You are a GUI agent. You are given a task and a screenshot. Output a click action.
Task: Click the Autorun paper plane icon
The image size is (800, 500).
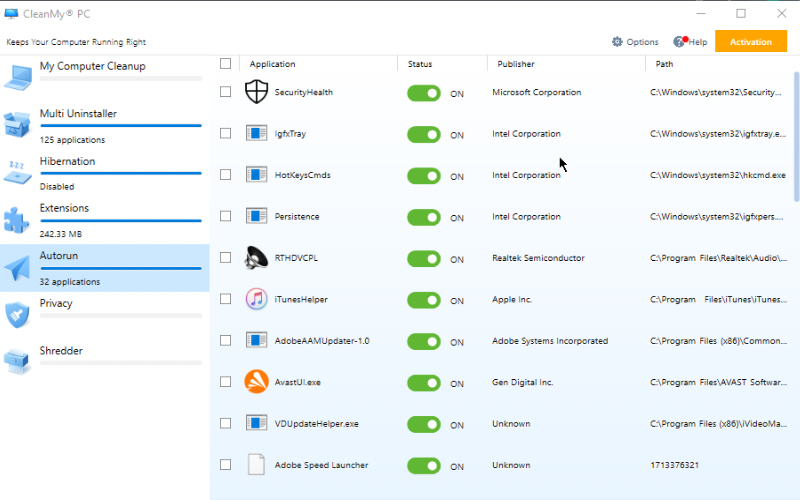[17, 268]
